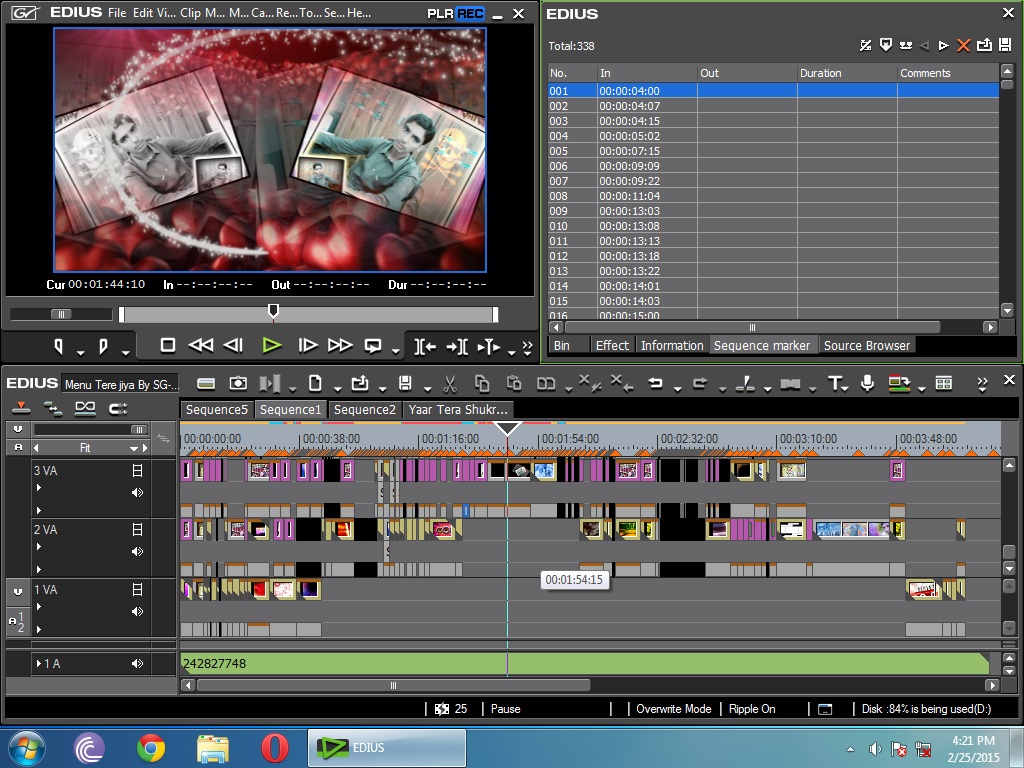This screenshot has width=1024, height=768.
Task: Click the REC recorder mode button
Action: click(x=470, y=14)
